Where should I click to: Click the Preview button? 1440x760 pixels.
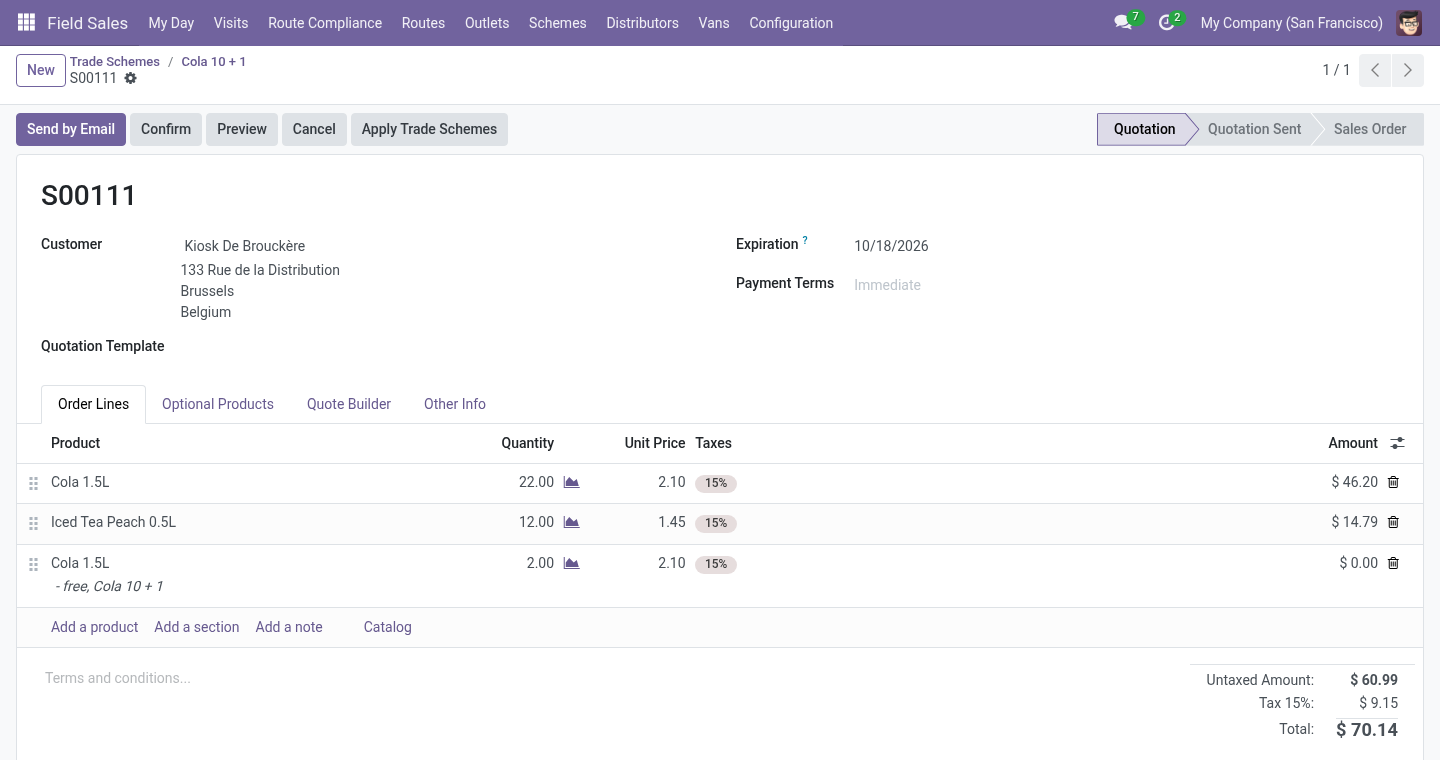(x=242, y=129)
